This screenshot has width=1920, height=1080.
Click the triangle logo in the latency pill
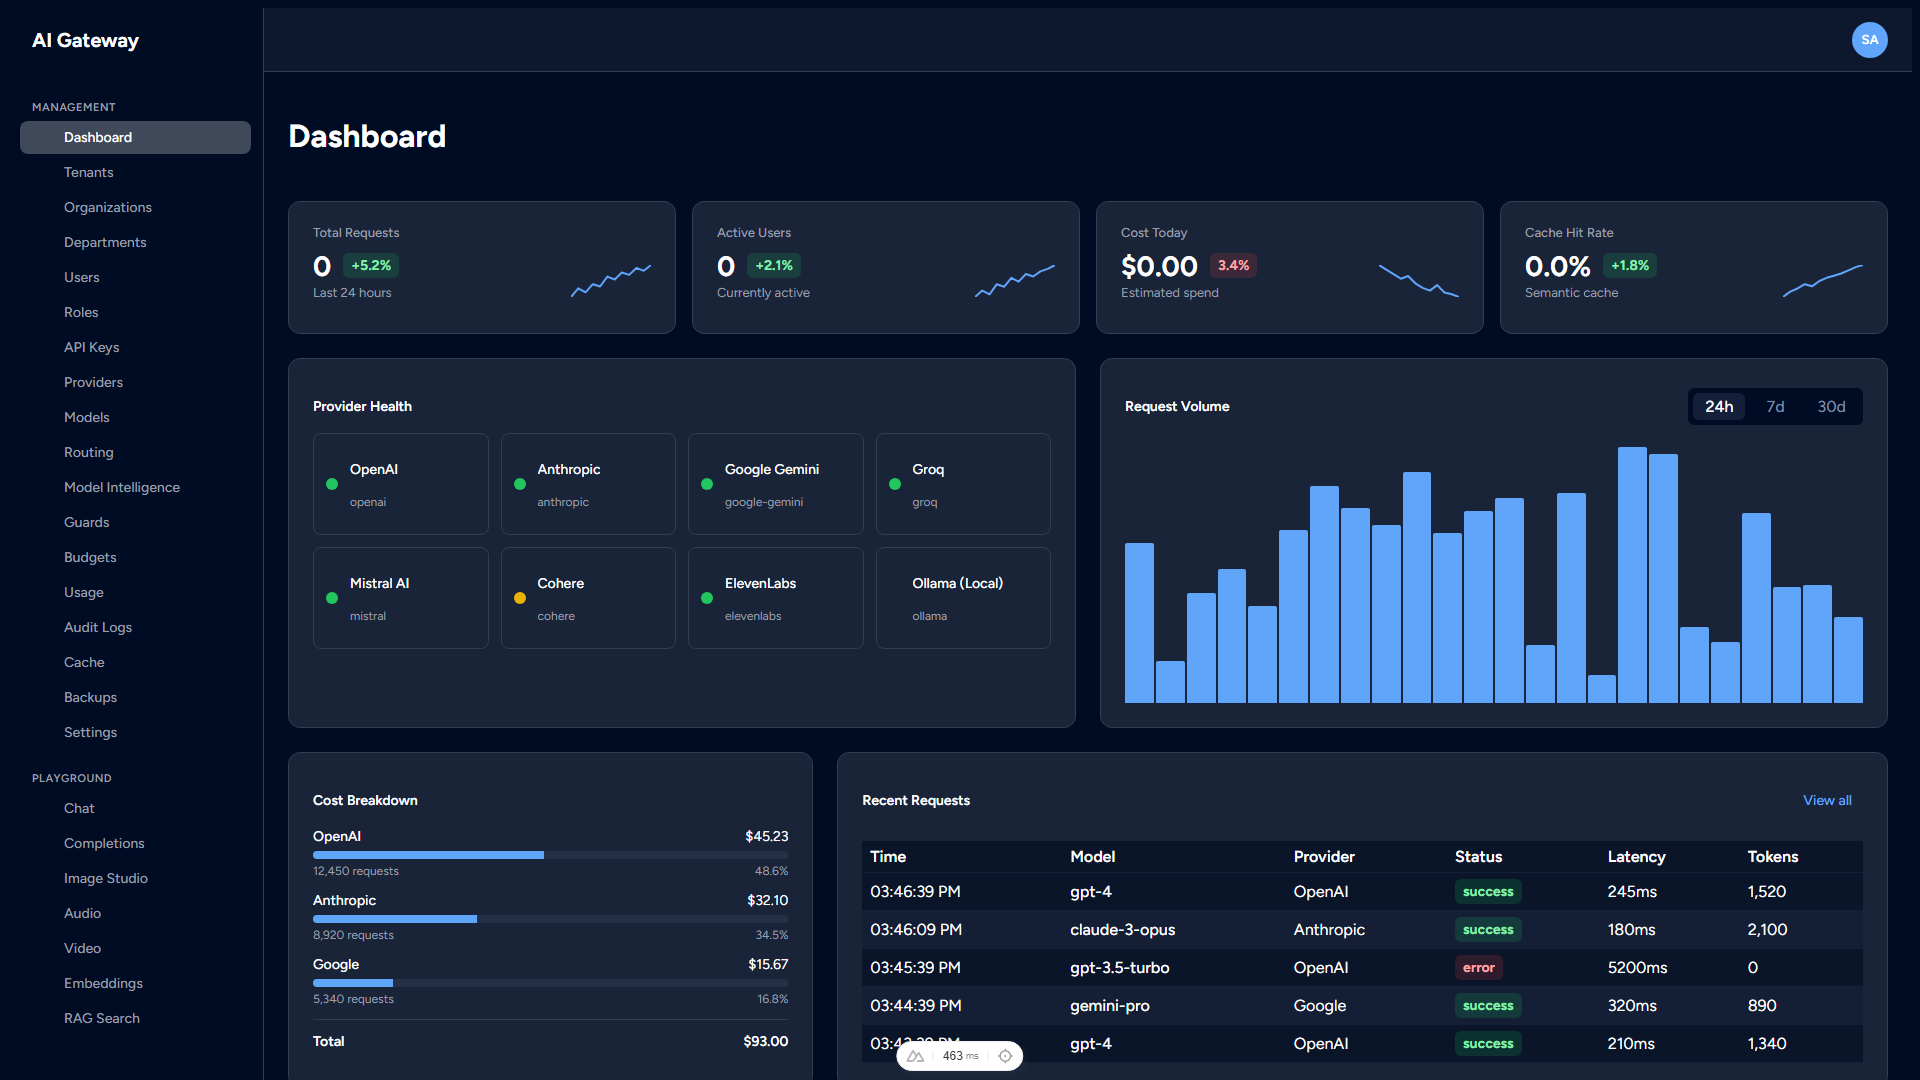pos(916,1056)
